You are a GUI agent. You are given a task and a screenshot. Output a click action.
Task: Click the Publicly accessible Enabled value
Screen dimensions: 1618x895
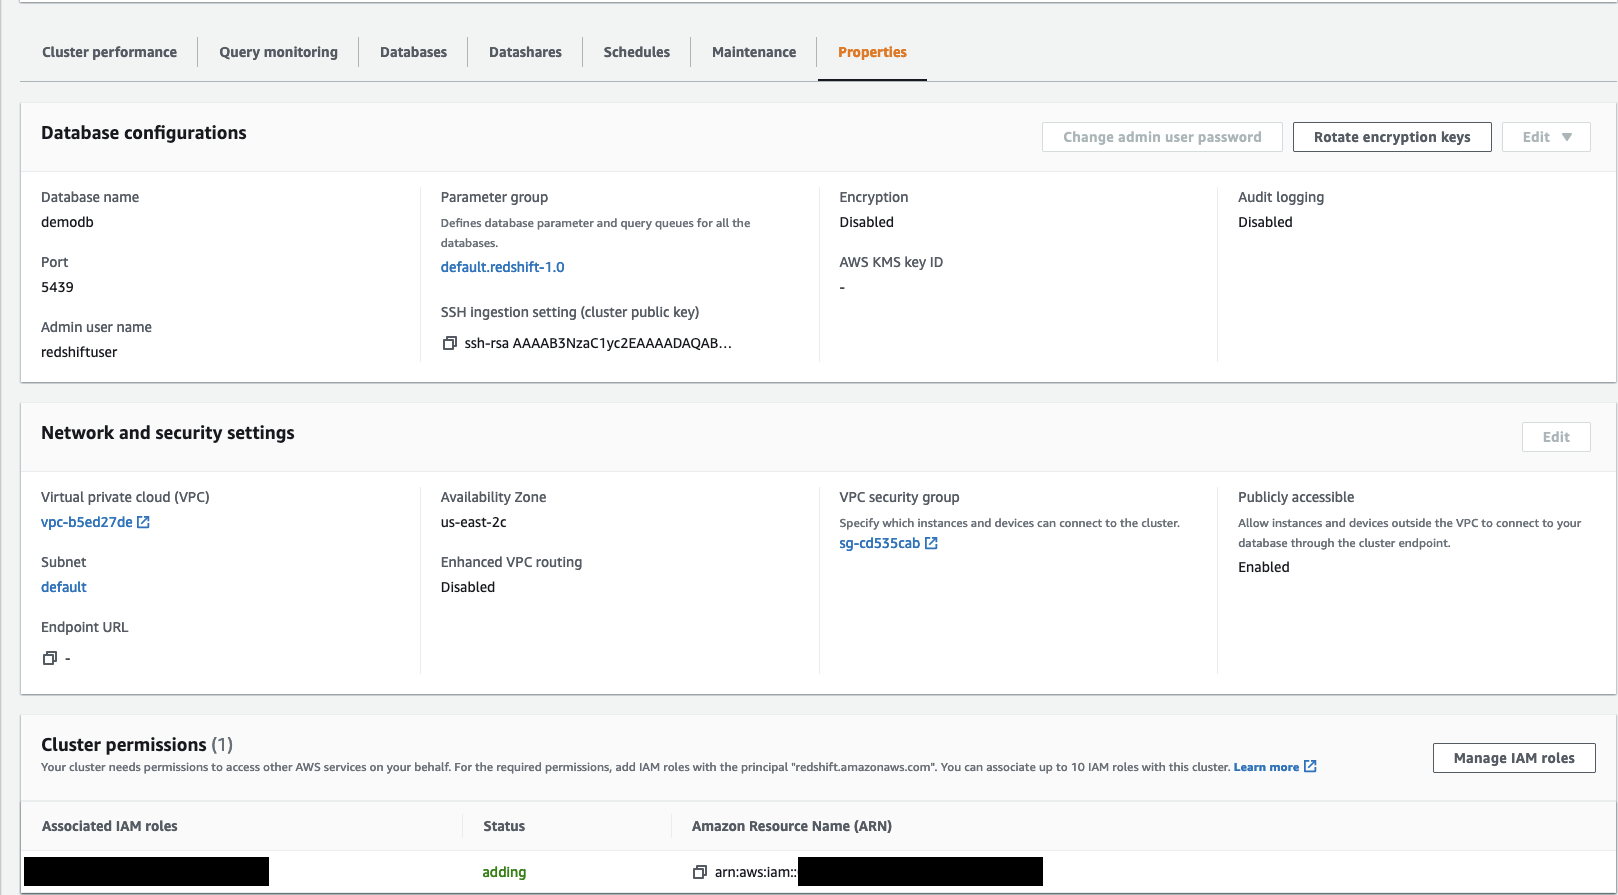click(x=1264, y=567)
